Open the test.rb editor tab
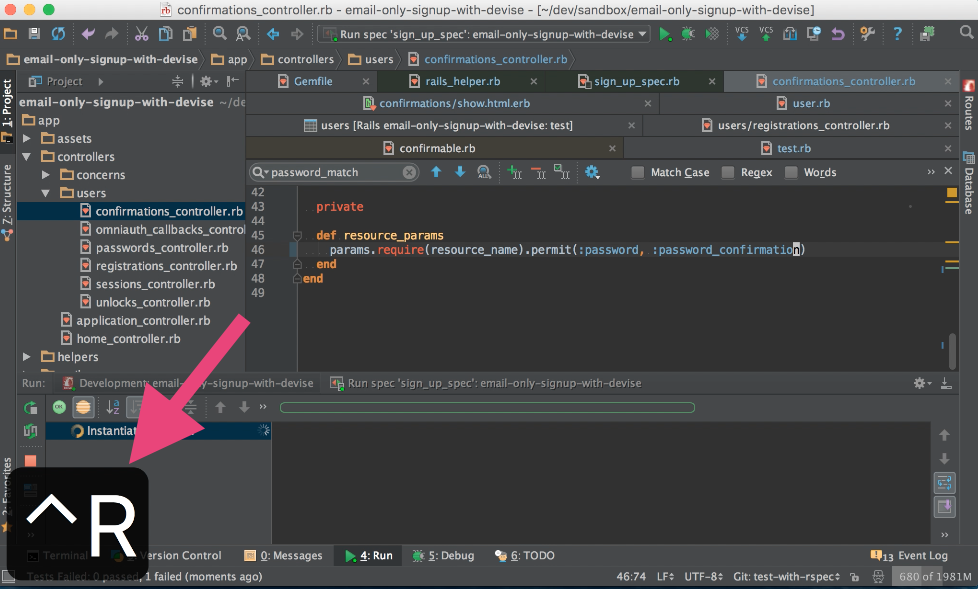The height and width of the screenshot is (589, 978). pos(793,148)
